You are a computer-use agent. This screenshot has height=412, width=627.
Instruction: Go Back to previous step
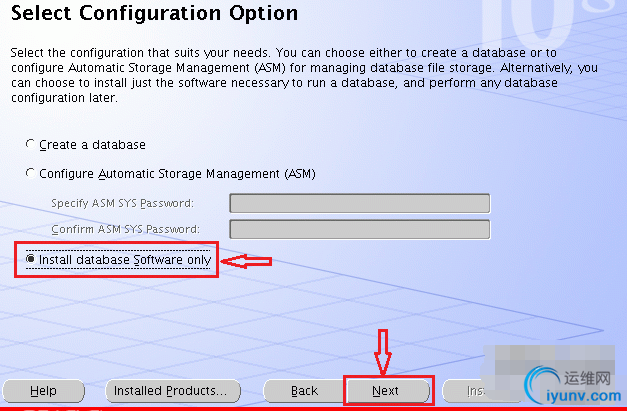305,391
